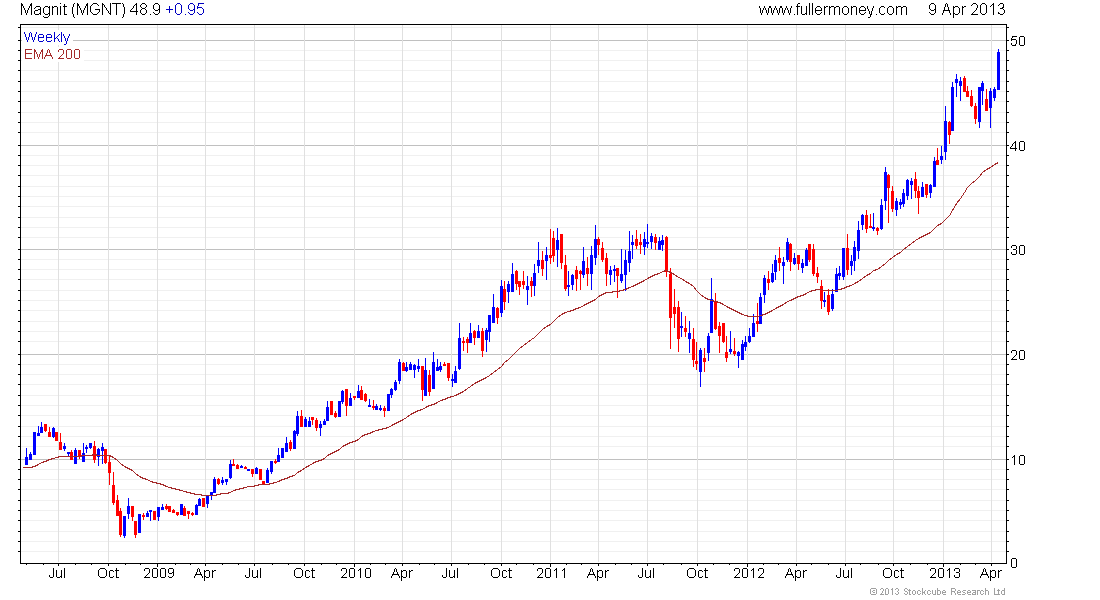Click the y-axis label 20
Screen dimensions: 1100x600
pyautogui.click(x=1018, y=355)
